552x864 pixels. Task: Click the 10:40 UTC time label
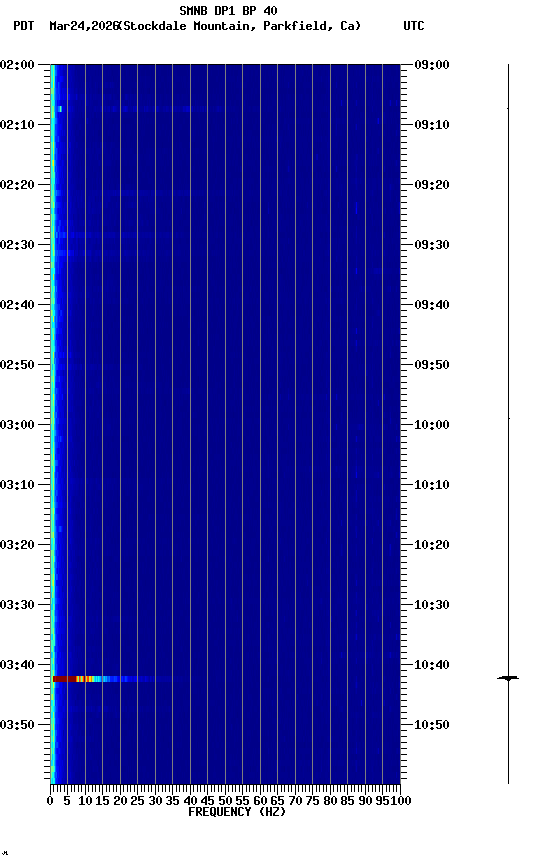pos(432,665)
